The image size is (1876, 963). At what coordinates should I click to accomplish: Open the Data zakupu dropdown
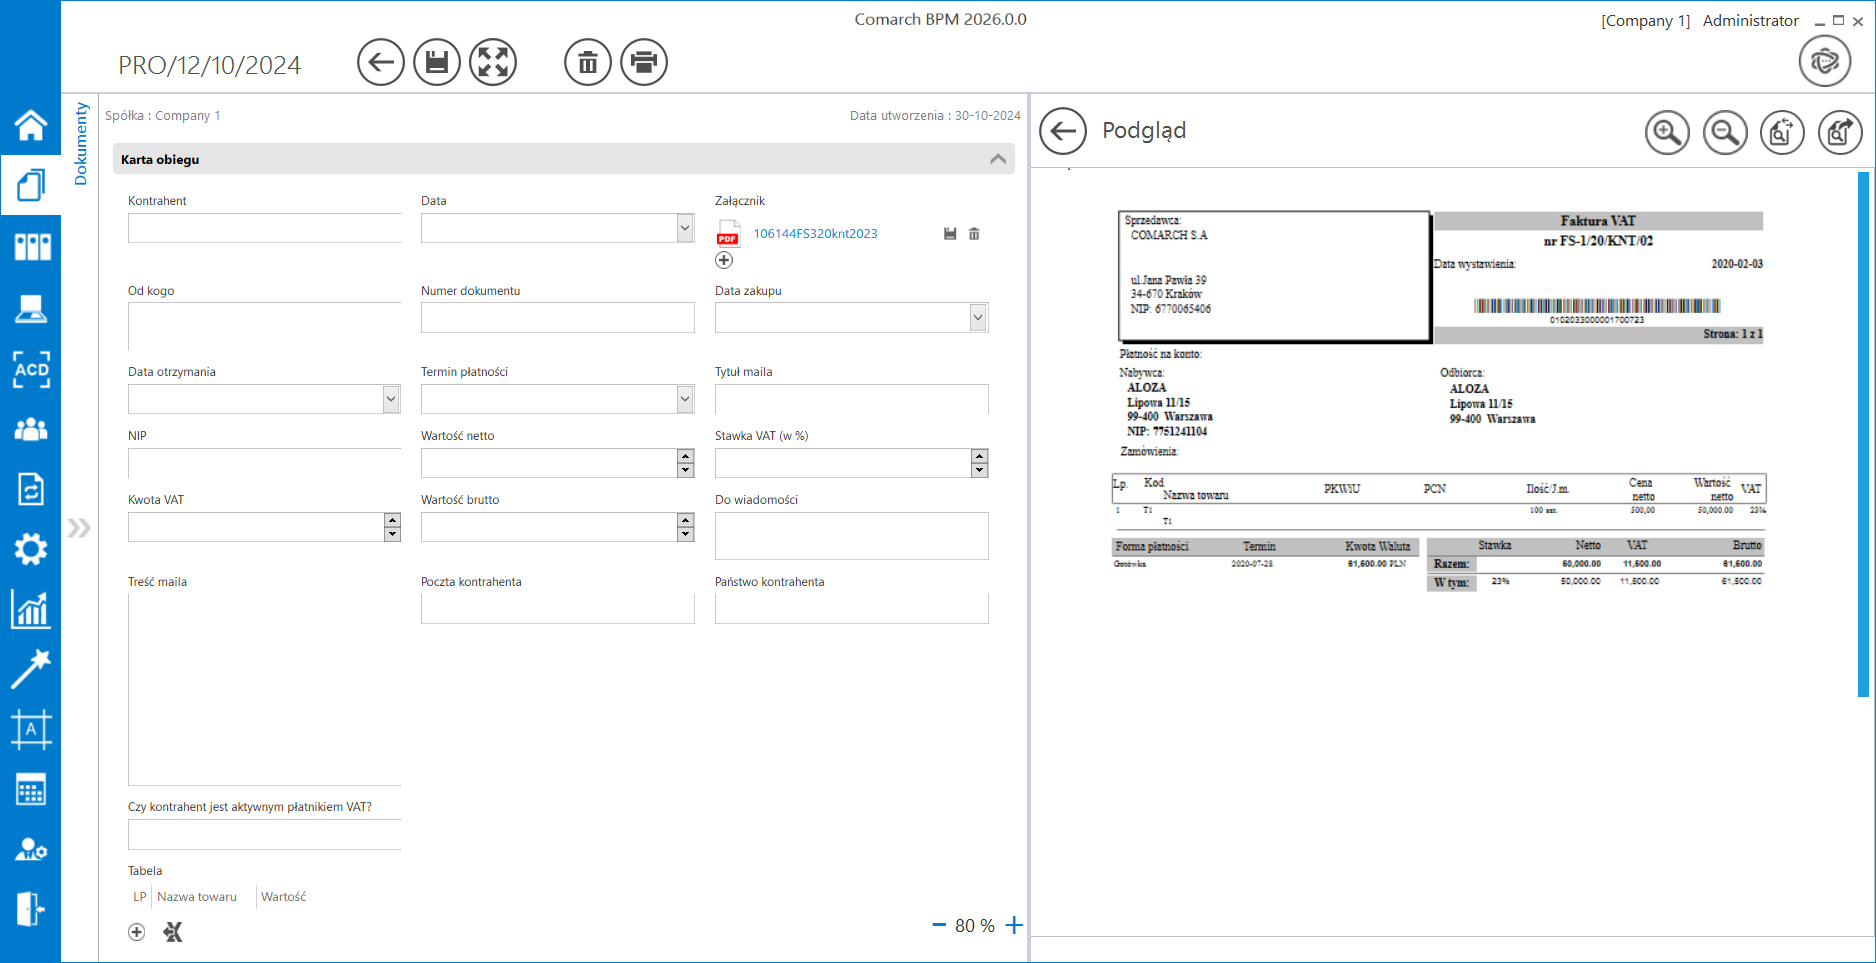(x=978, y=318)
